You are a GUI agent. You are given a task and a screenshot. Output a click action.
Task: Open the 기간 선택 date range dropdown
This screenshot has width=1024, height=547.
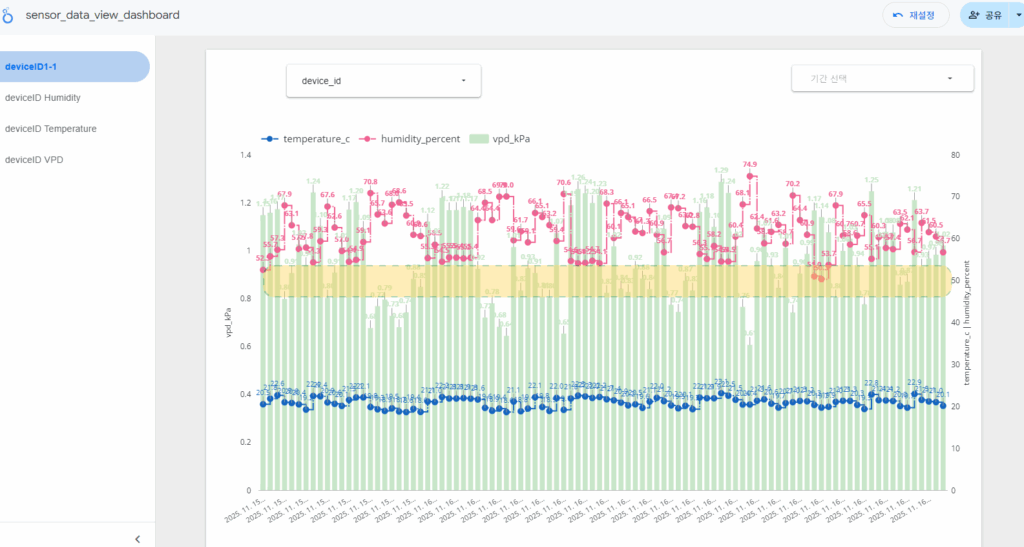[x=882, y=78]
